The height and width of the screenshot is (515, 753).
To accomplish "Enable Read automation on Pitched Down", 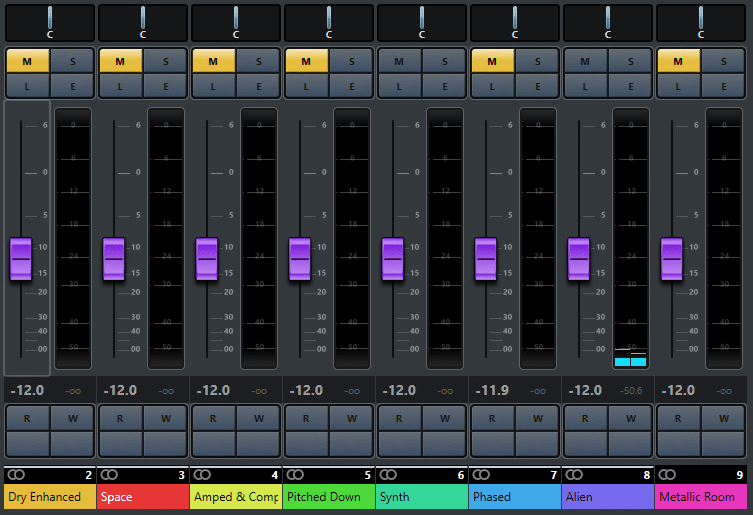I will pyautogui.click(x=306, y=418).
